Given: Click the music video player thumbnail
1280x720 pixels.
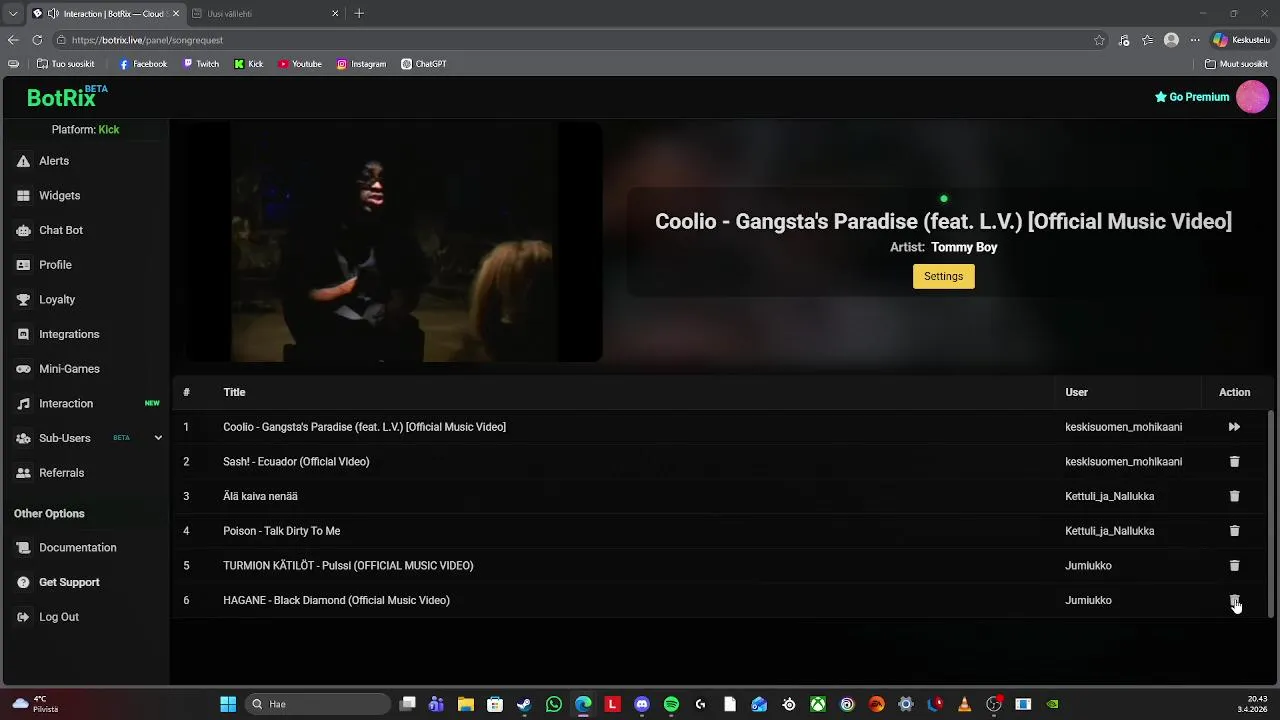Looking at the screenshot, I should pos(394,242).
